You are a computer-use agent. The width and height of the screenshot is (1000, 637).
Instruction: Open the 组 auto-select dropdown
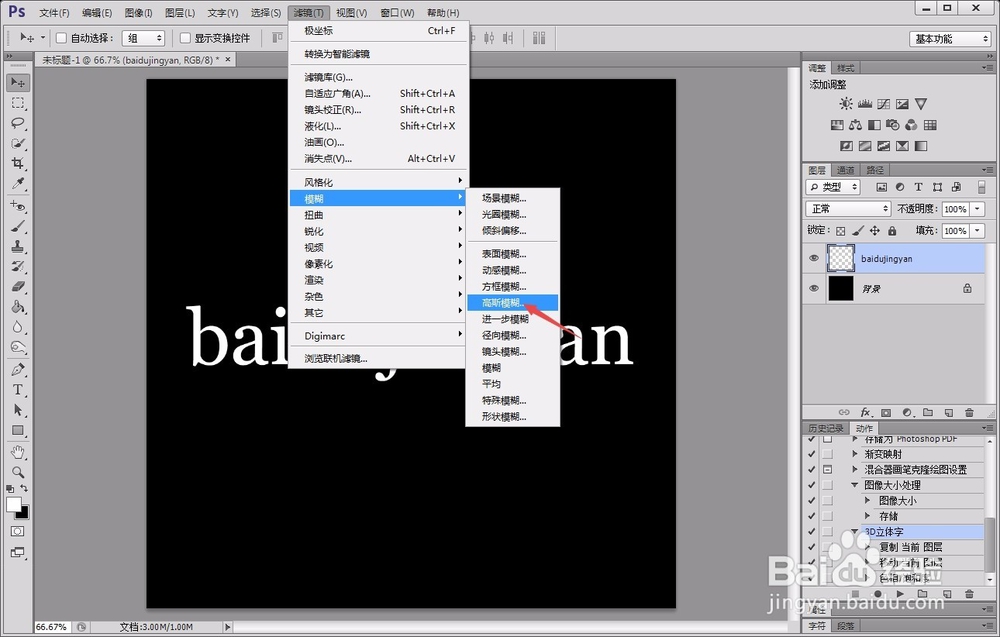[143, 38]
